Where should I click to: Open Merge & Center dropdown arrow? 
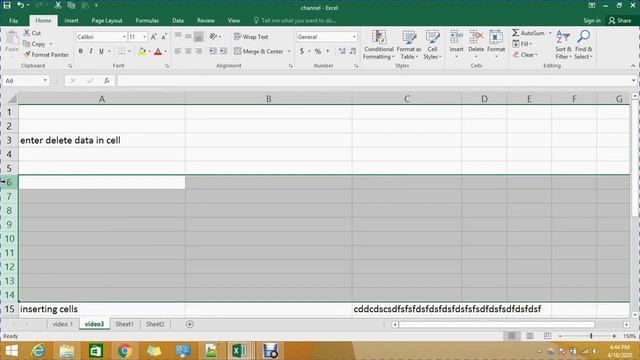(289, 51)
